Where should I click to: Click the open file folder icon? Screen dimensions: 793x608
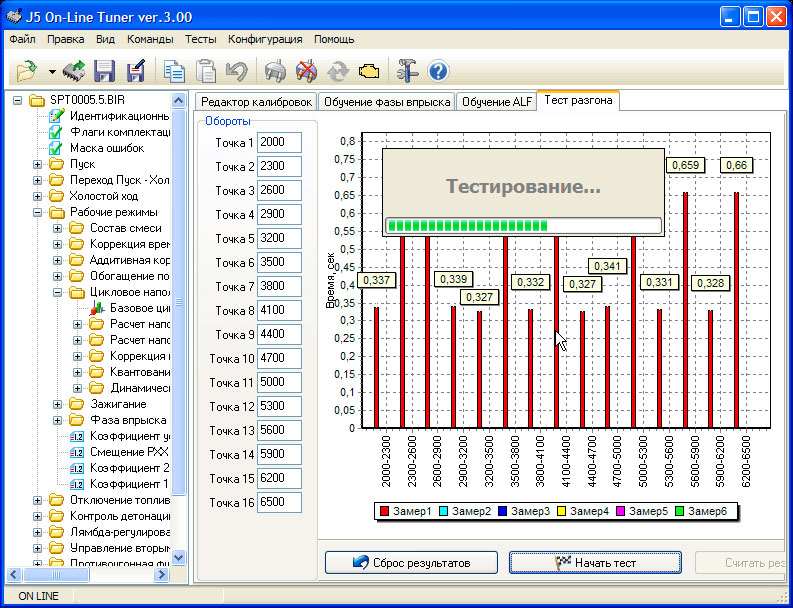27,71
